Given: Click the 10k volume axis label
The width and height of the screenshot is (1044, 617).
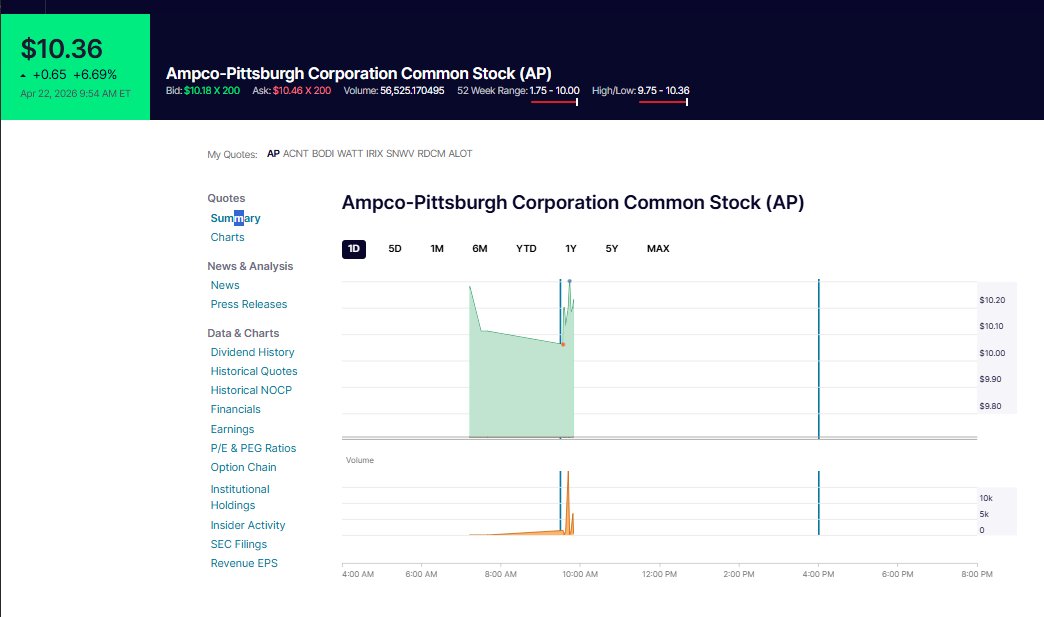Looking at the screenshot, I should click(x=985, y=498).
